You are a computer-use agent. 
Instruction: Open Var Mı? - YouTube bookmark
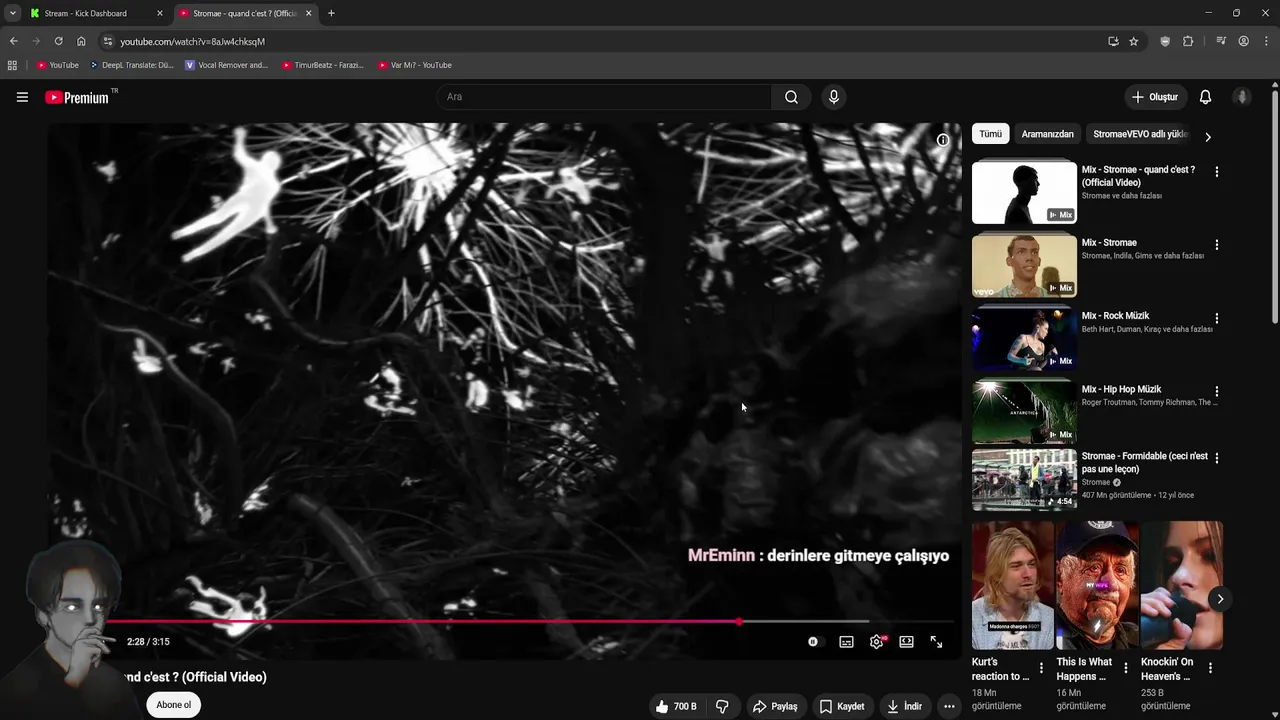[x=415, y=65]
